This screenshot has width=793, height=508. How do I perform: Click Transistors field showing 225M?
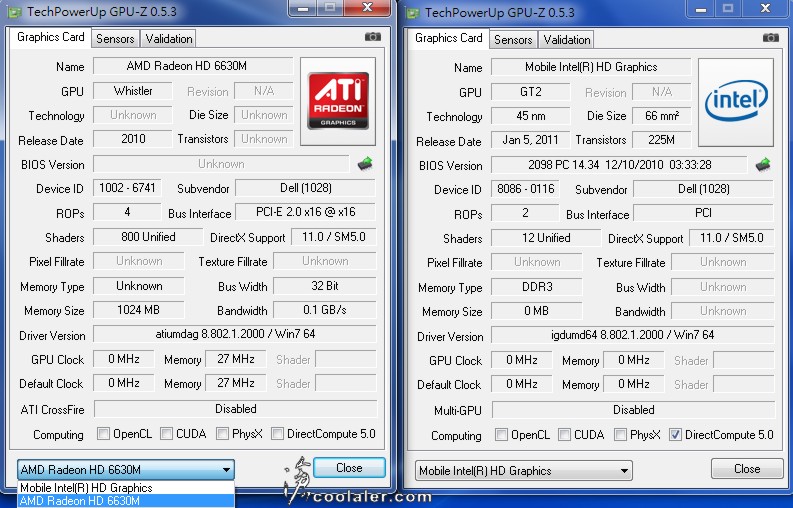[x=662, y=140]
